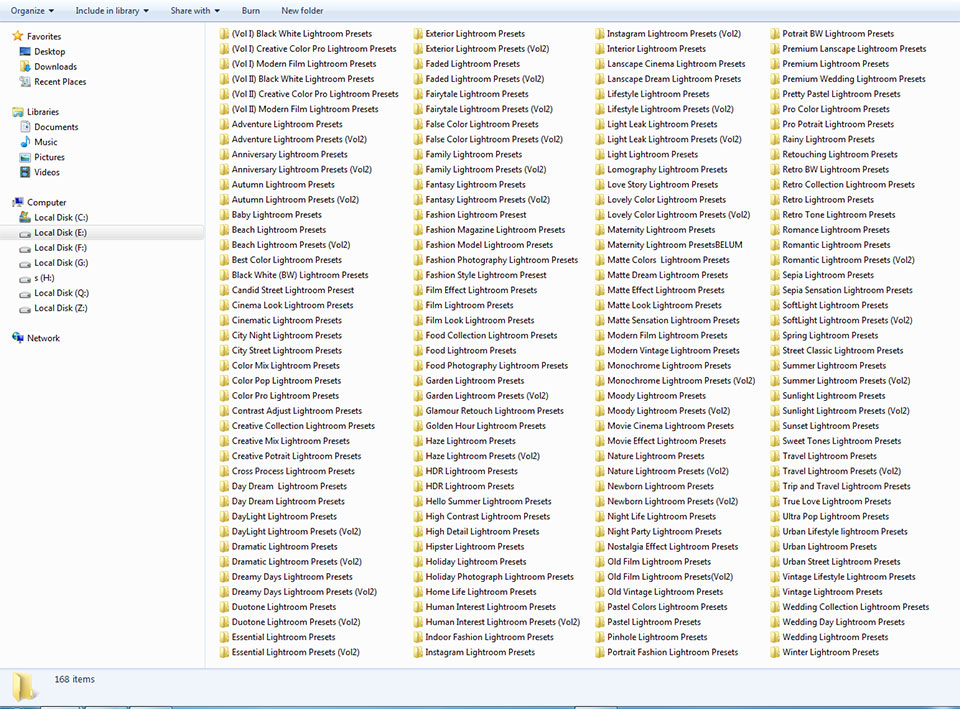
Task: Click the Network icon in sidebar
Action: [x=18, y=337]
